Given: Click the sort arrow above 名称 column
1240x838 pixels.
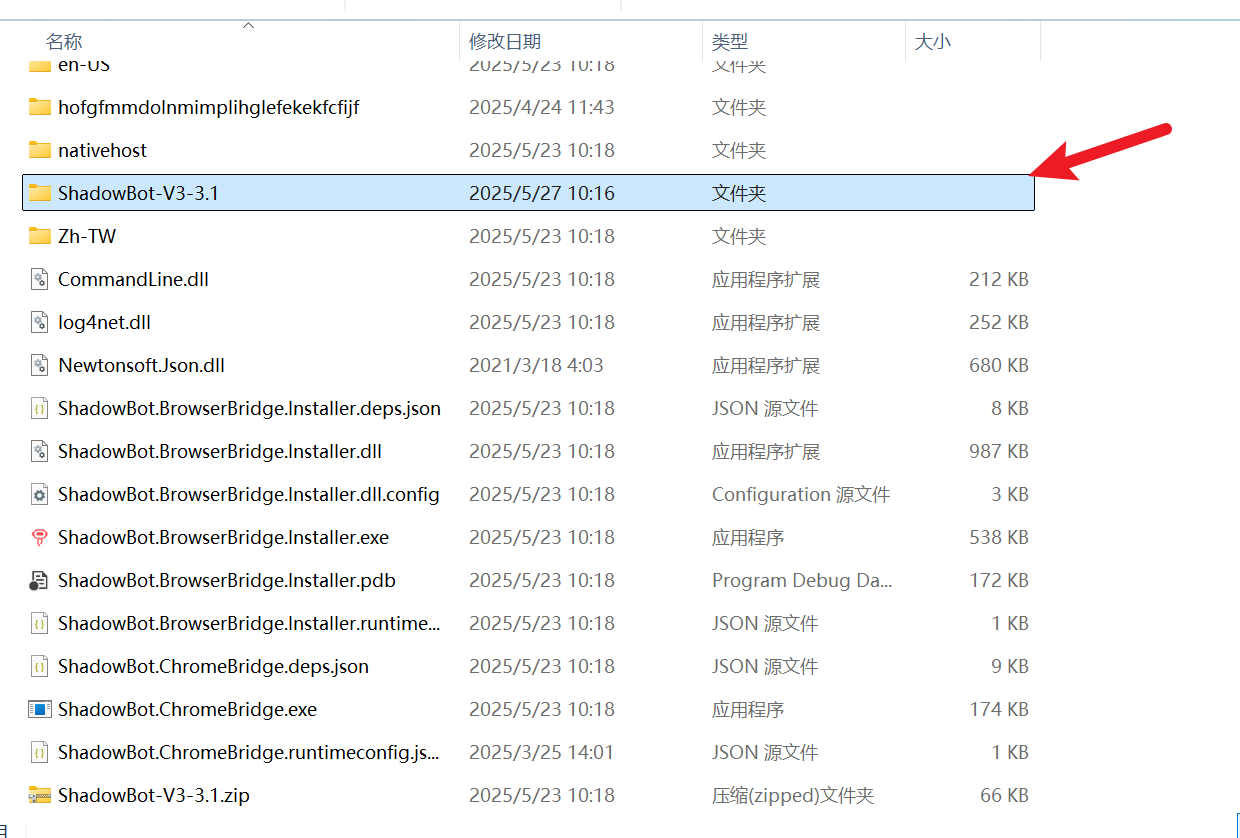Looking at the screenshot, I should click(x=249, y=25).
